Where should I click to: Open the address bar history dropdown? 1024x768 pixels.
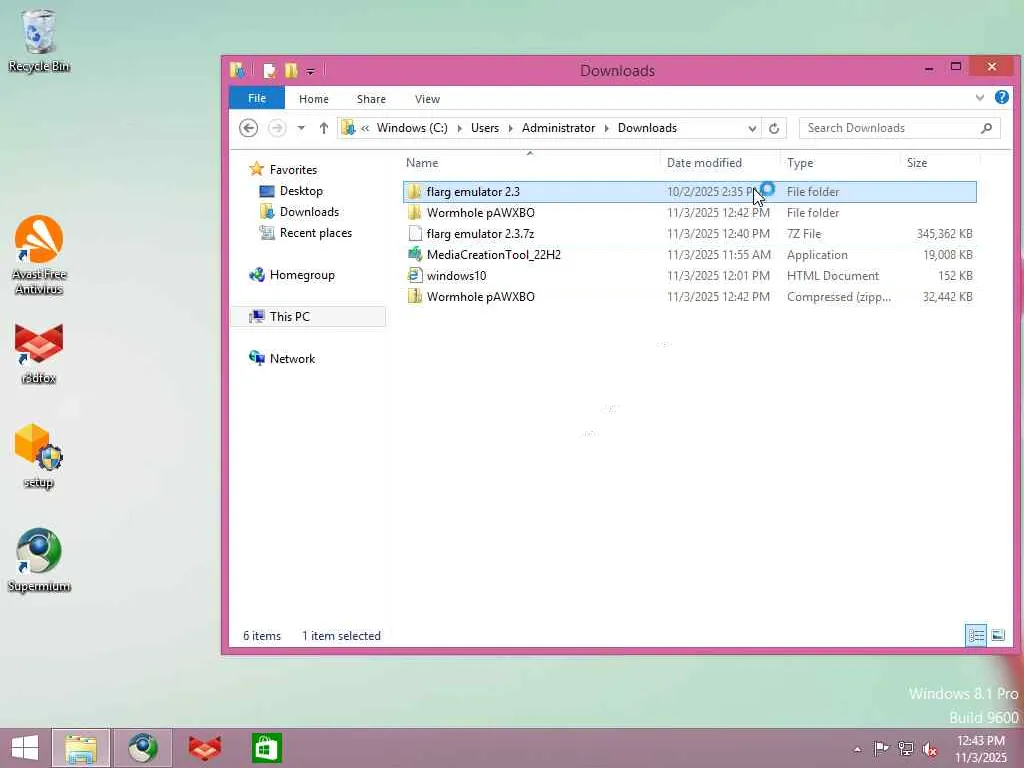[752, 128]
